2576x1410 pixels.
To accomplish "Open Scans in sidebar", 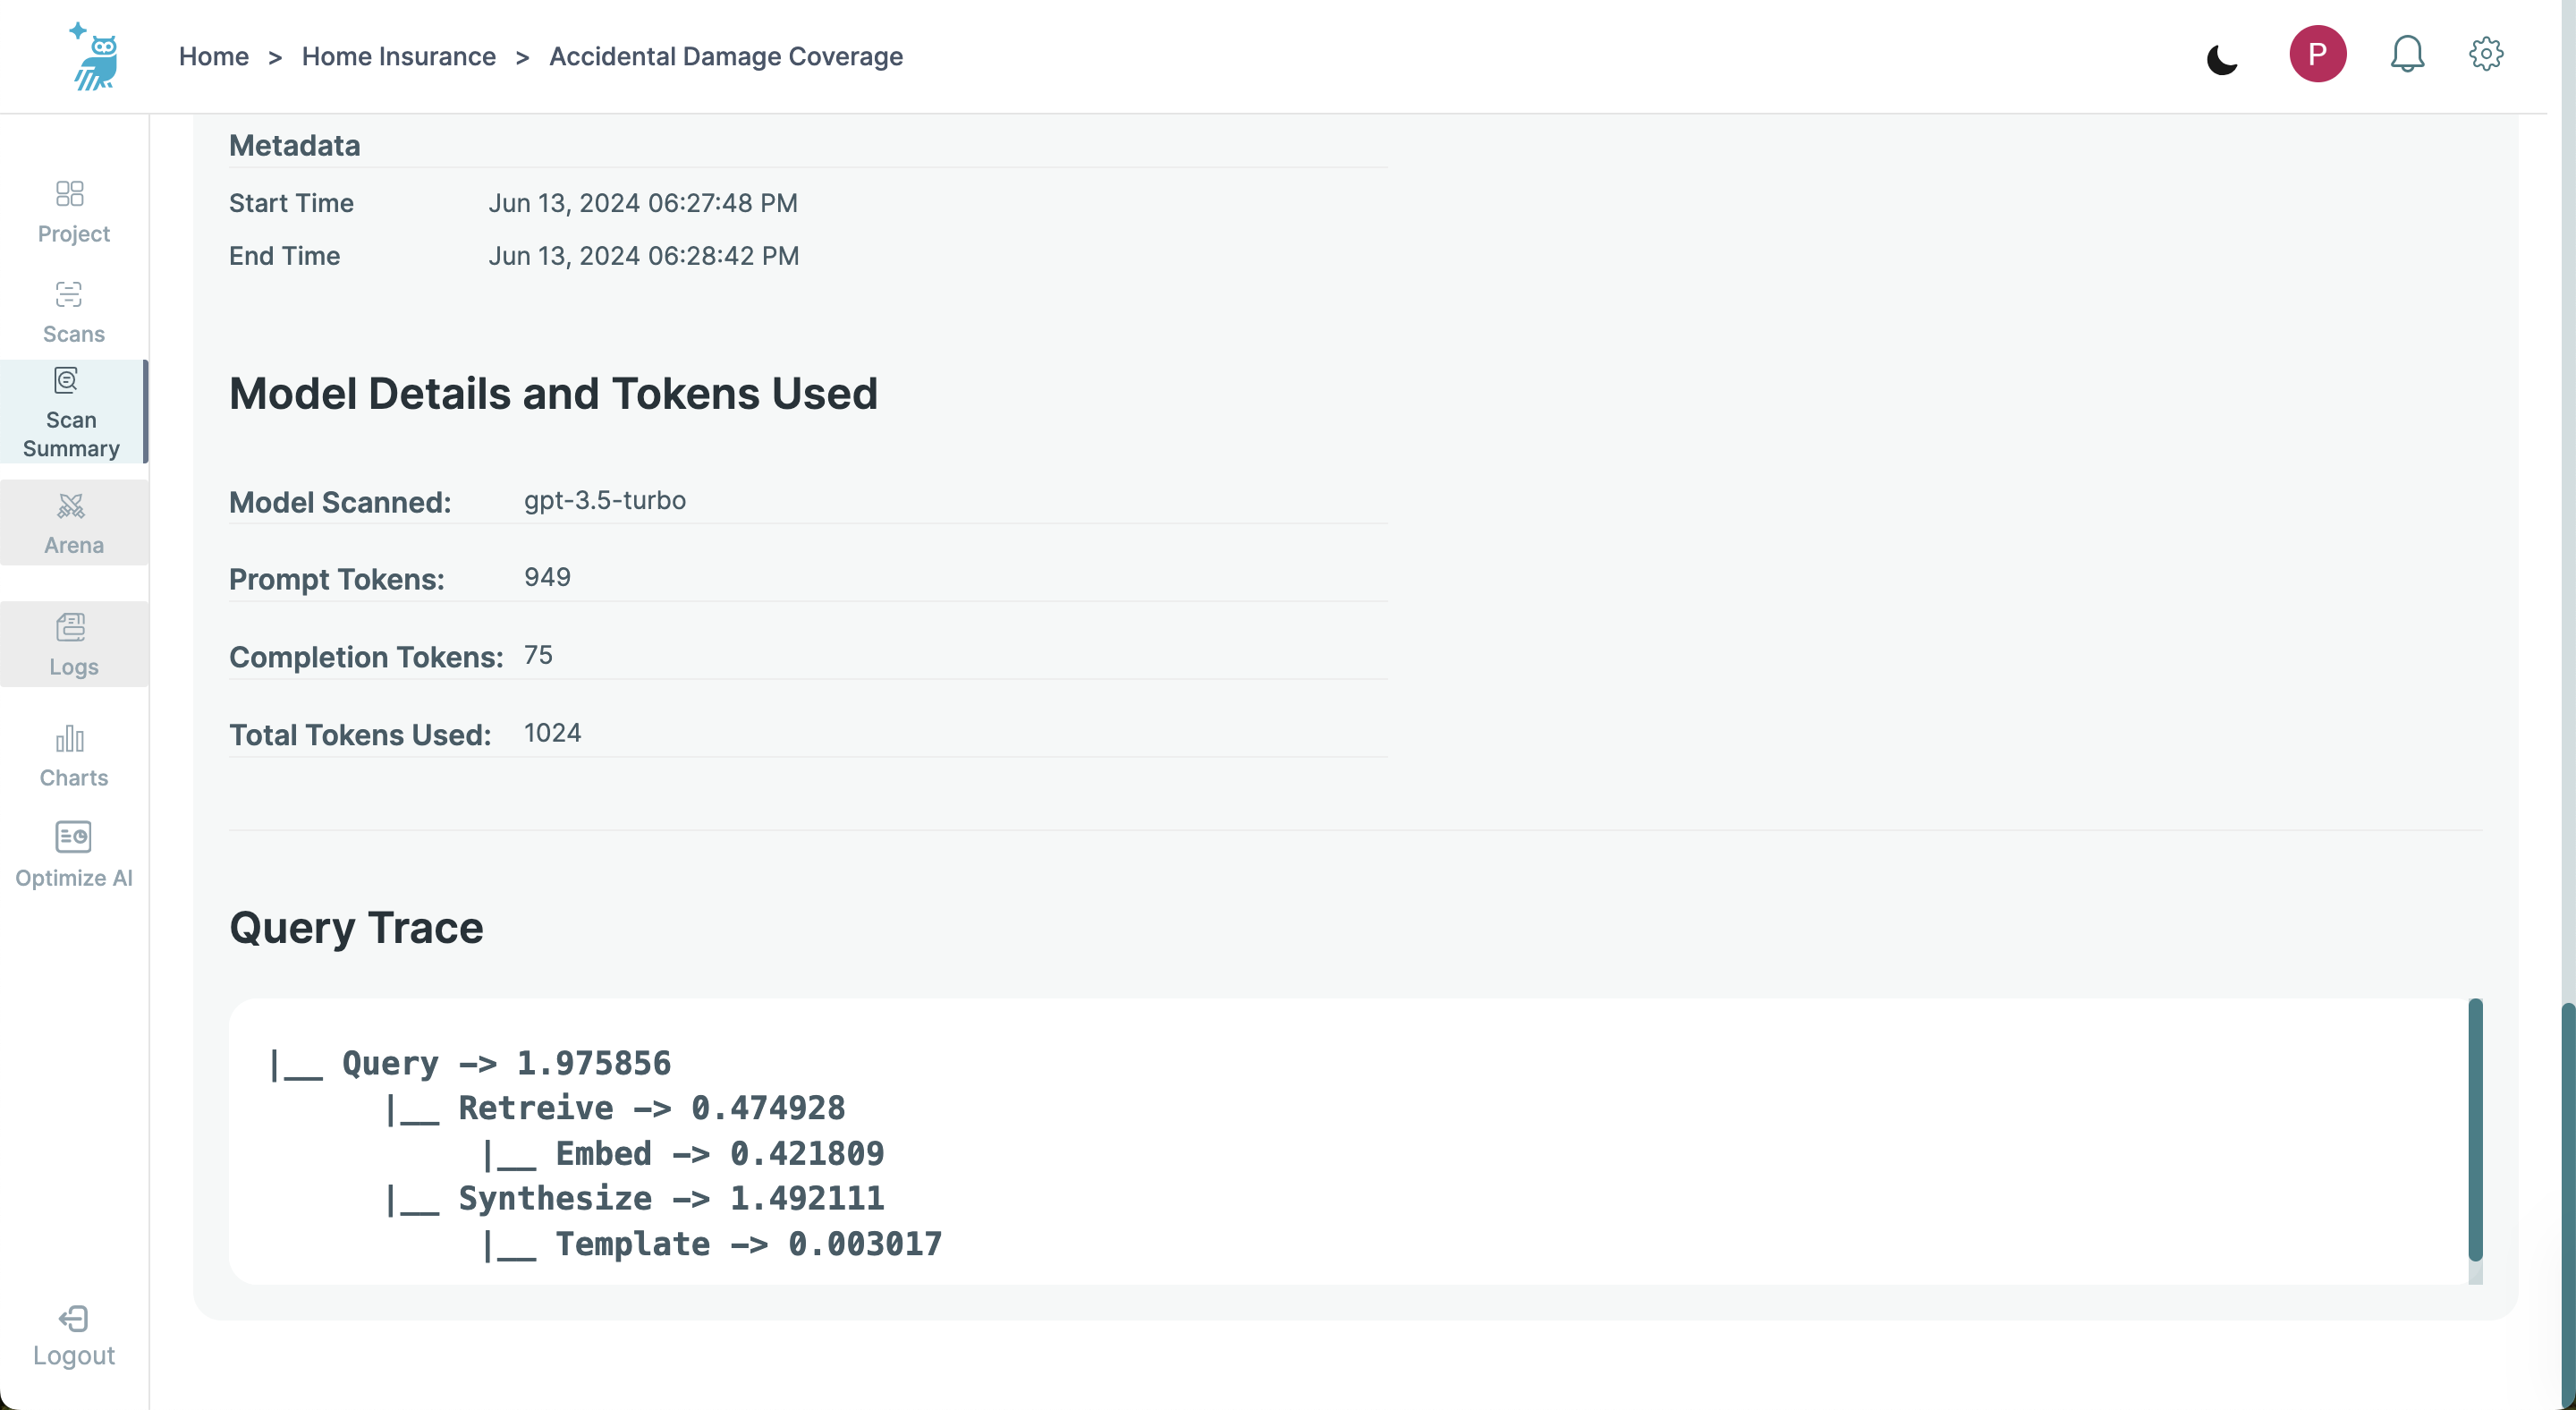I will coord(74,312).
